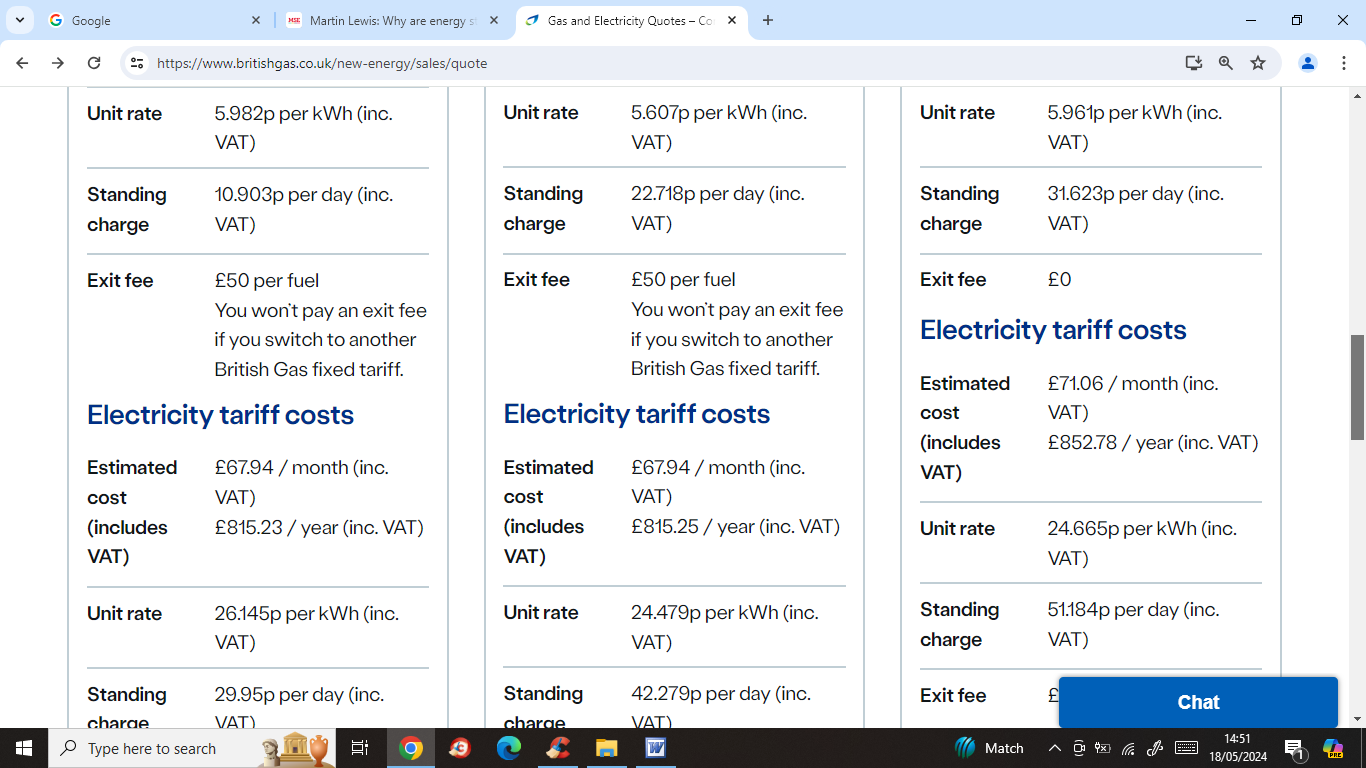Click the 24.665p per kWh electricity rate
The width and height of the screenshot is (1366, 768).
click(1142, 543)
